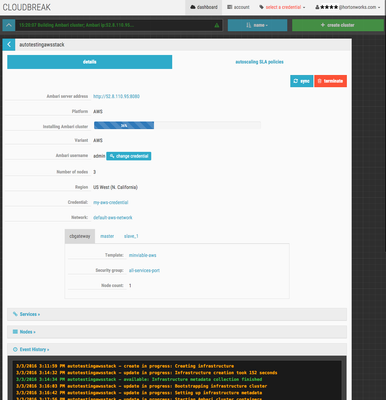Open the my-aws-credential link
The width and height of the screenshot is (386, 400).
(x=111, y=202)
